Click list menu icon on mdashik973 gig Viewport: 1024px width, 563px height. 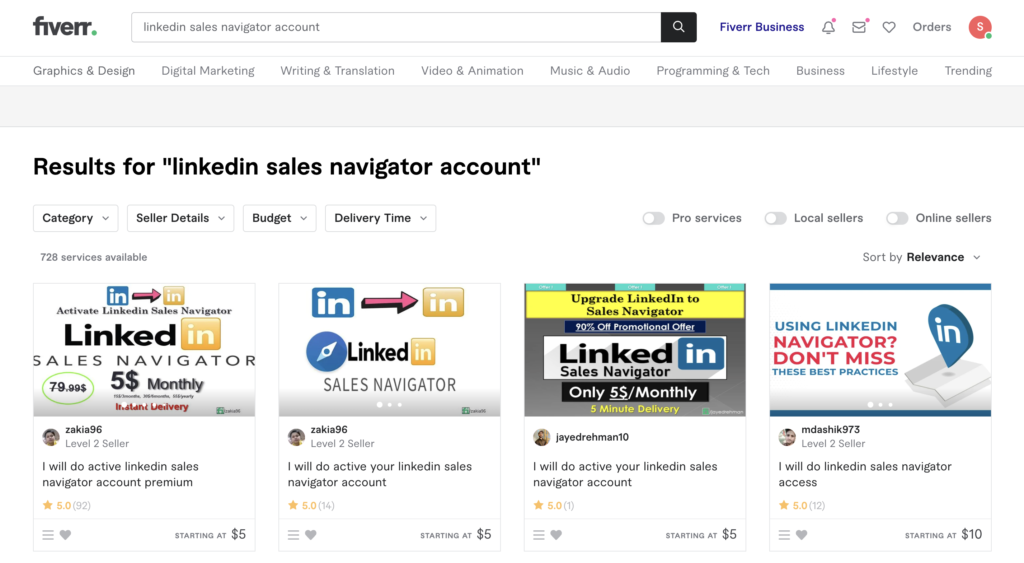click(784, 535)
